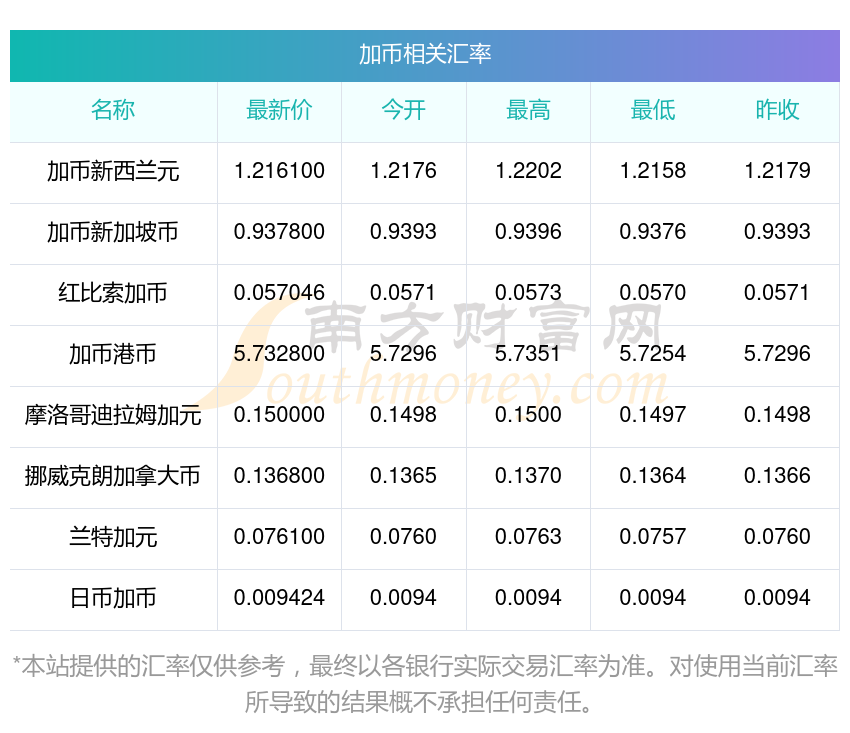The height and width of the screenshot is (733, 850).
Task: Click 加币新加坡币 今开 value 0.9393
Action: click(x=403, y=232)
